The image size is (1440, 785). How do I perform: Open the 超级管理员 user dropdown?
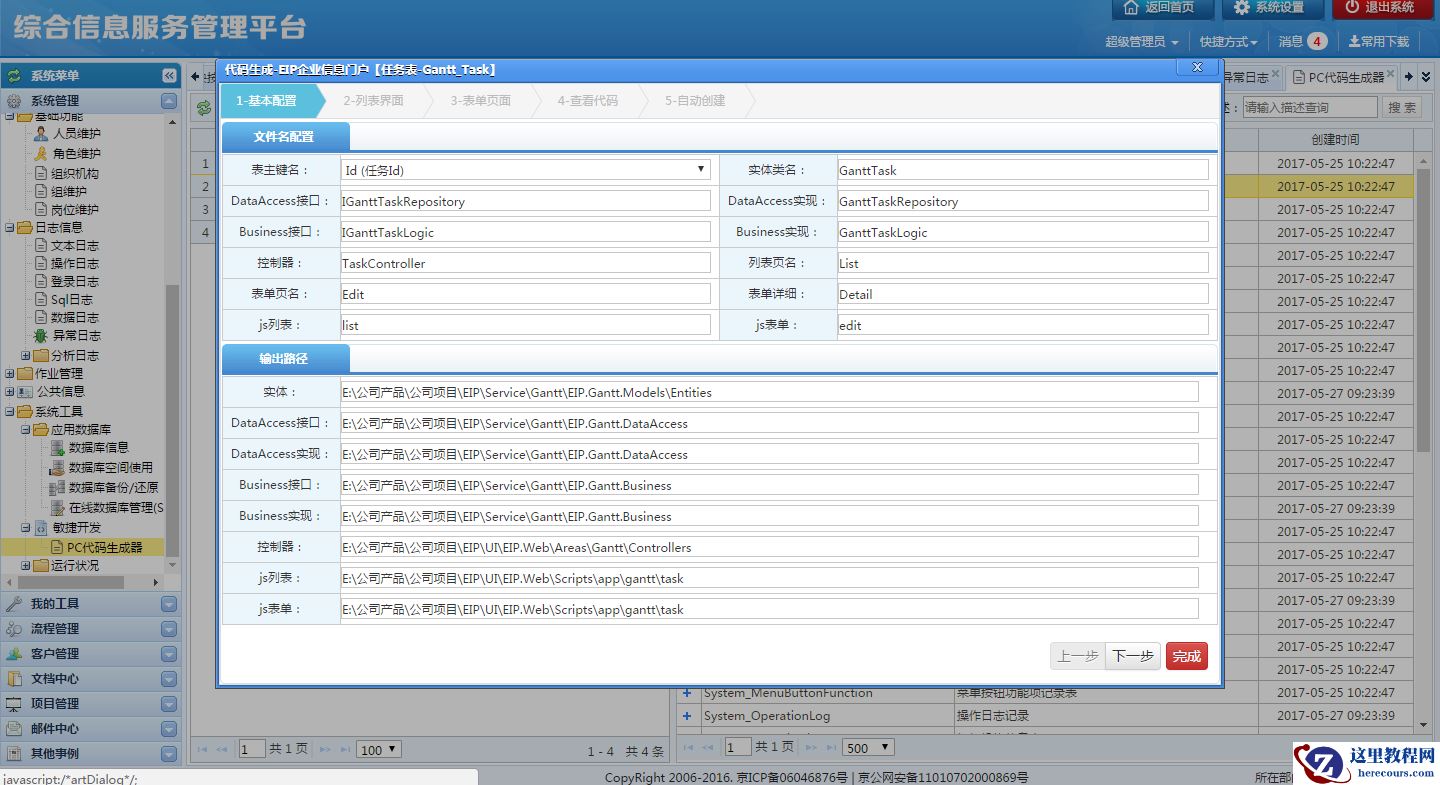click(x=1141, y=42)
